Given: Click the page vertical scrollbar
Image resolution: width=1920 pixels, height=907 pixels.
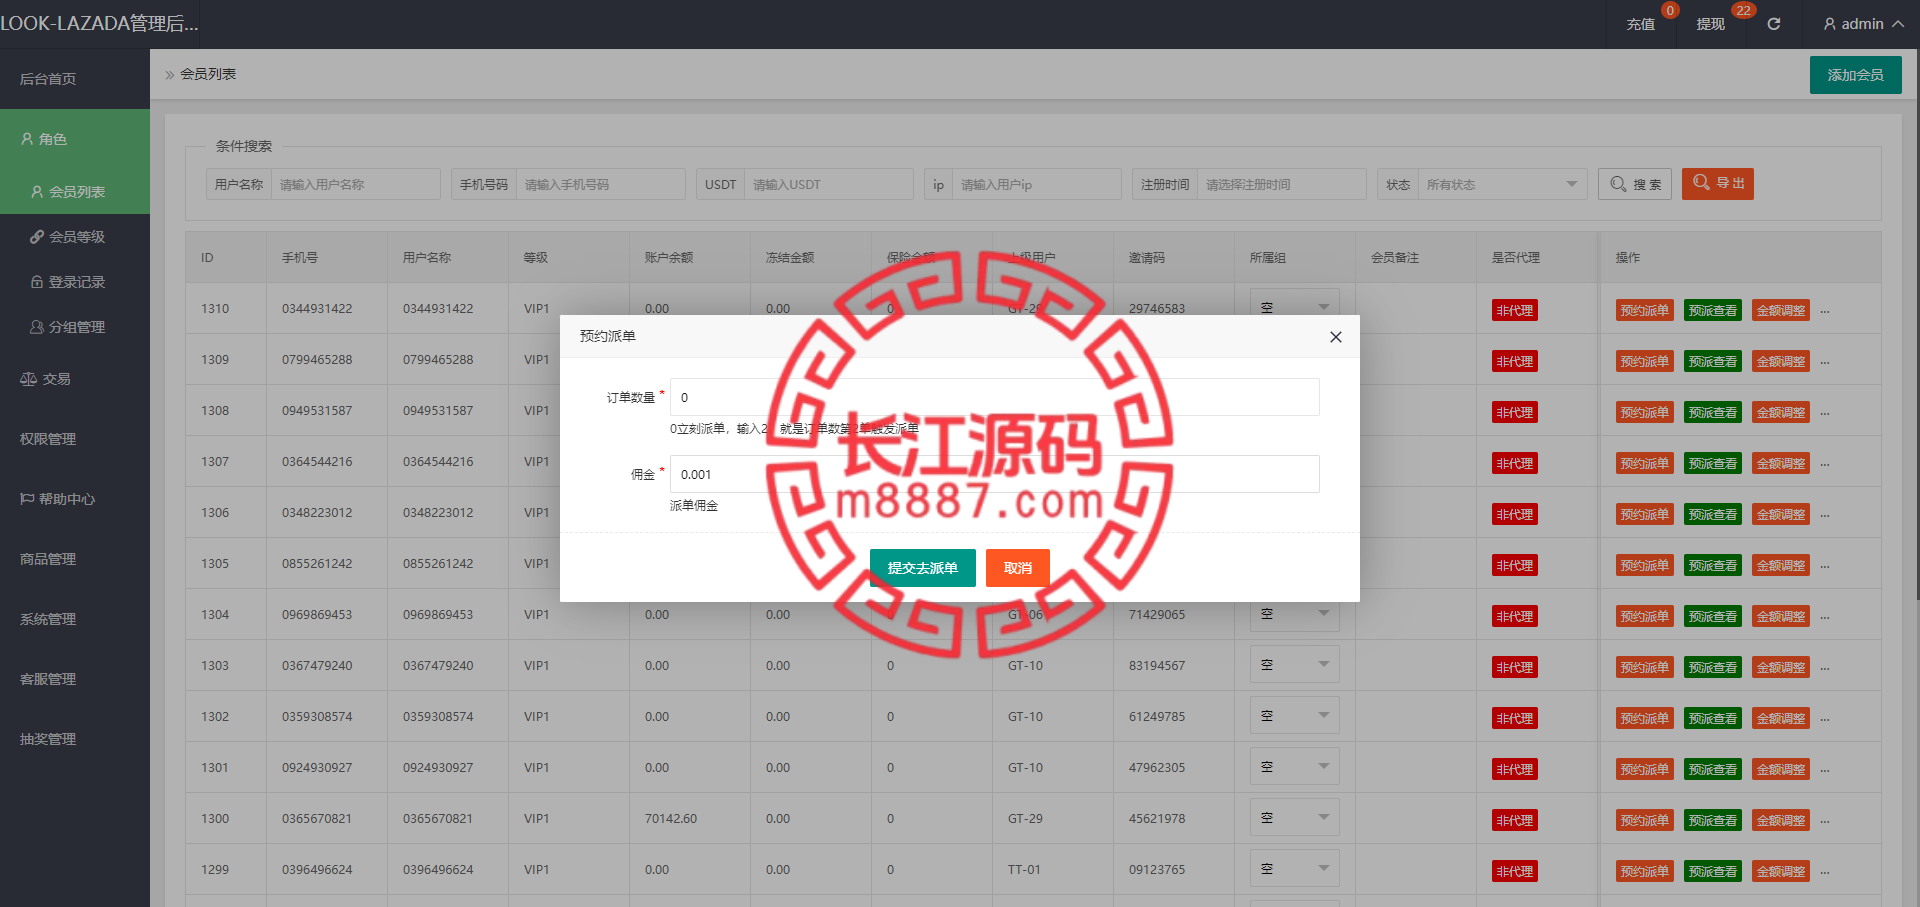Looking at the screenshot, I should [1916, 325].
